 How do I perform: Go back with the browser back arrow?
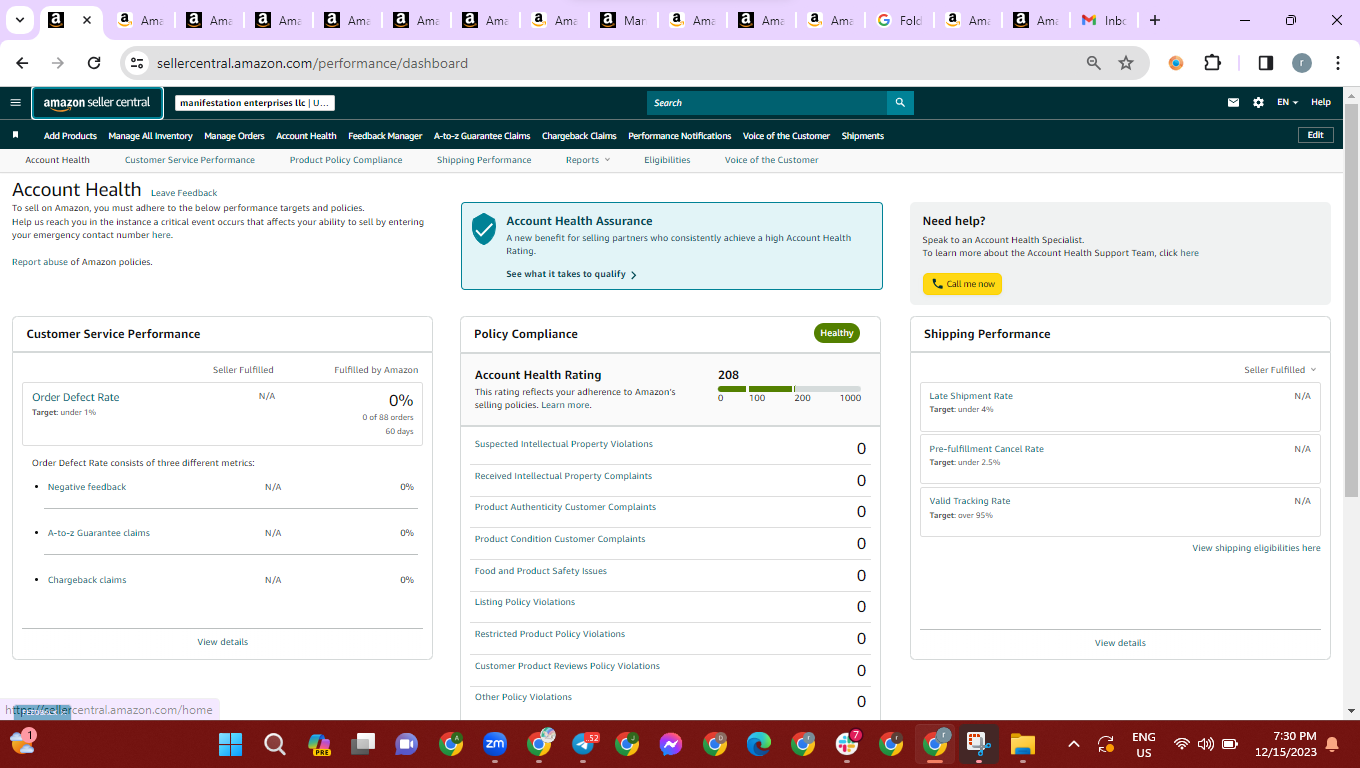tap(23, 63)
